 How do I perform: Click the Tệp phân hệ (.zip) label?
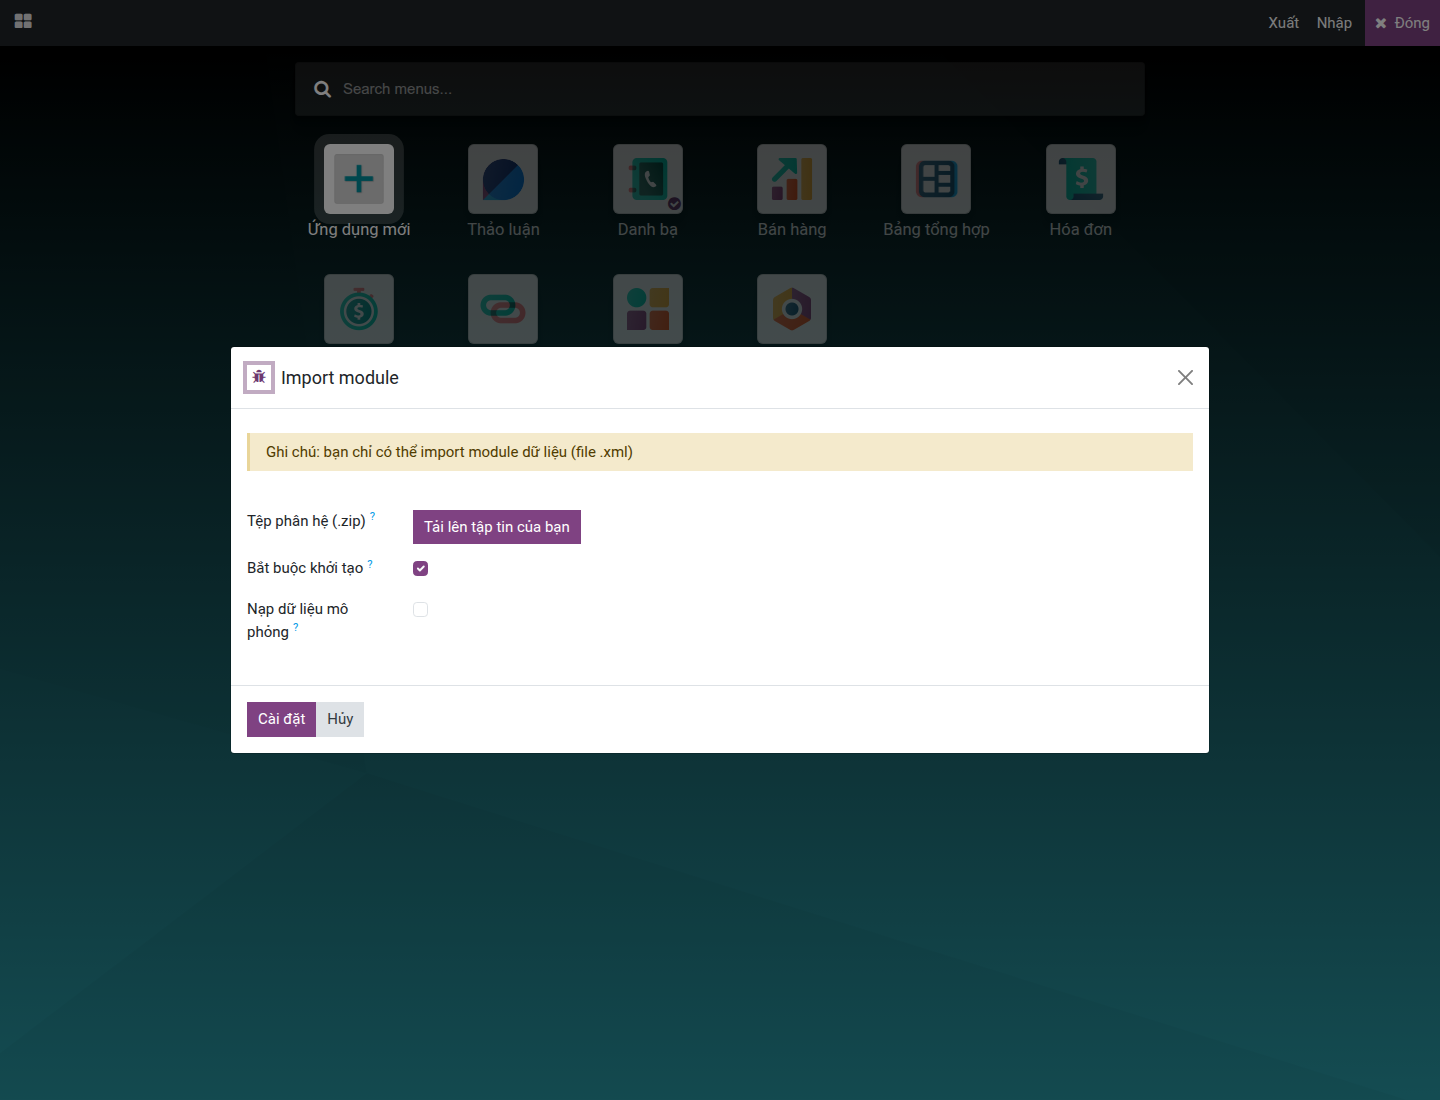tap(306, 521)
